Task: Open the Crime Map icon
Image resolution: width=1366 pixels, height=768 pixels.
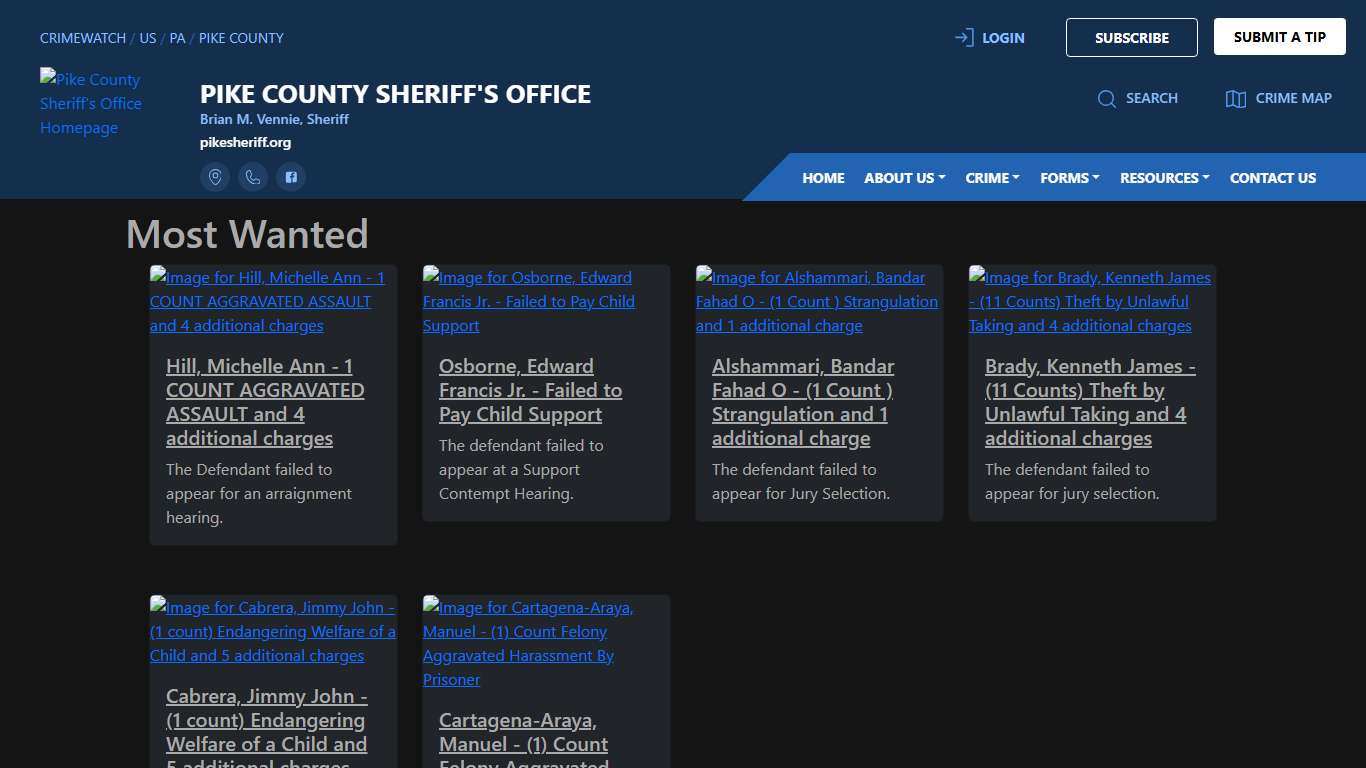Action: click(x=1237, y=98)
